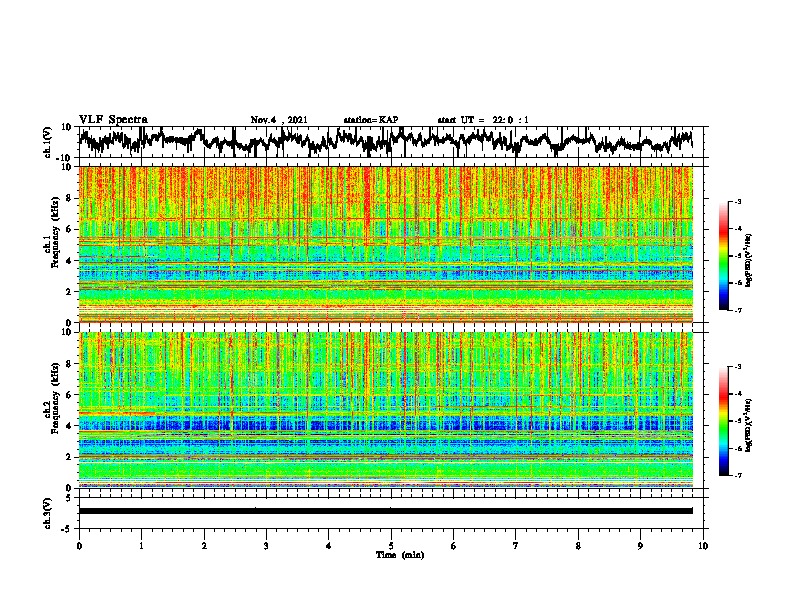Click time axis tick label "1"
Viewport: 792px width, 612px height.
tap(141, 546)
